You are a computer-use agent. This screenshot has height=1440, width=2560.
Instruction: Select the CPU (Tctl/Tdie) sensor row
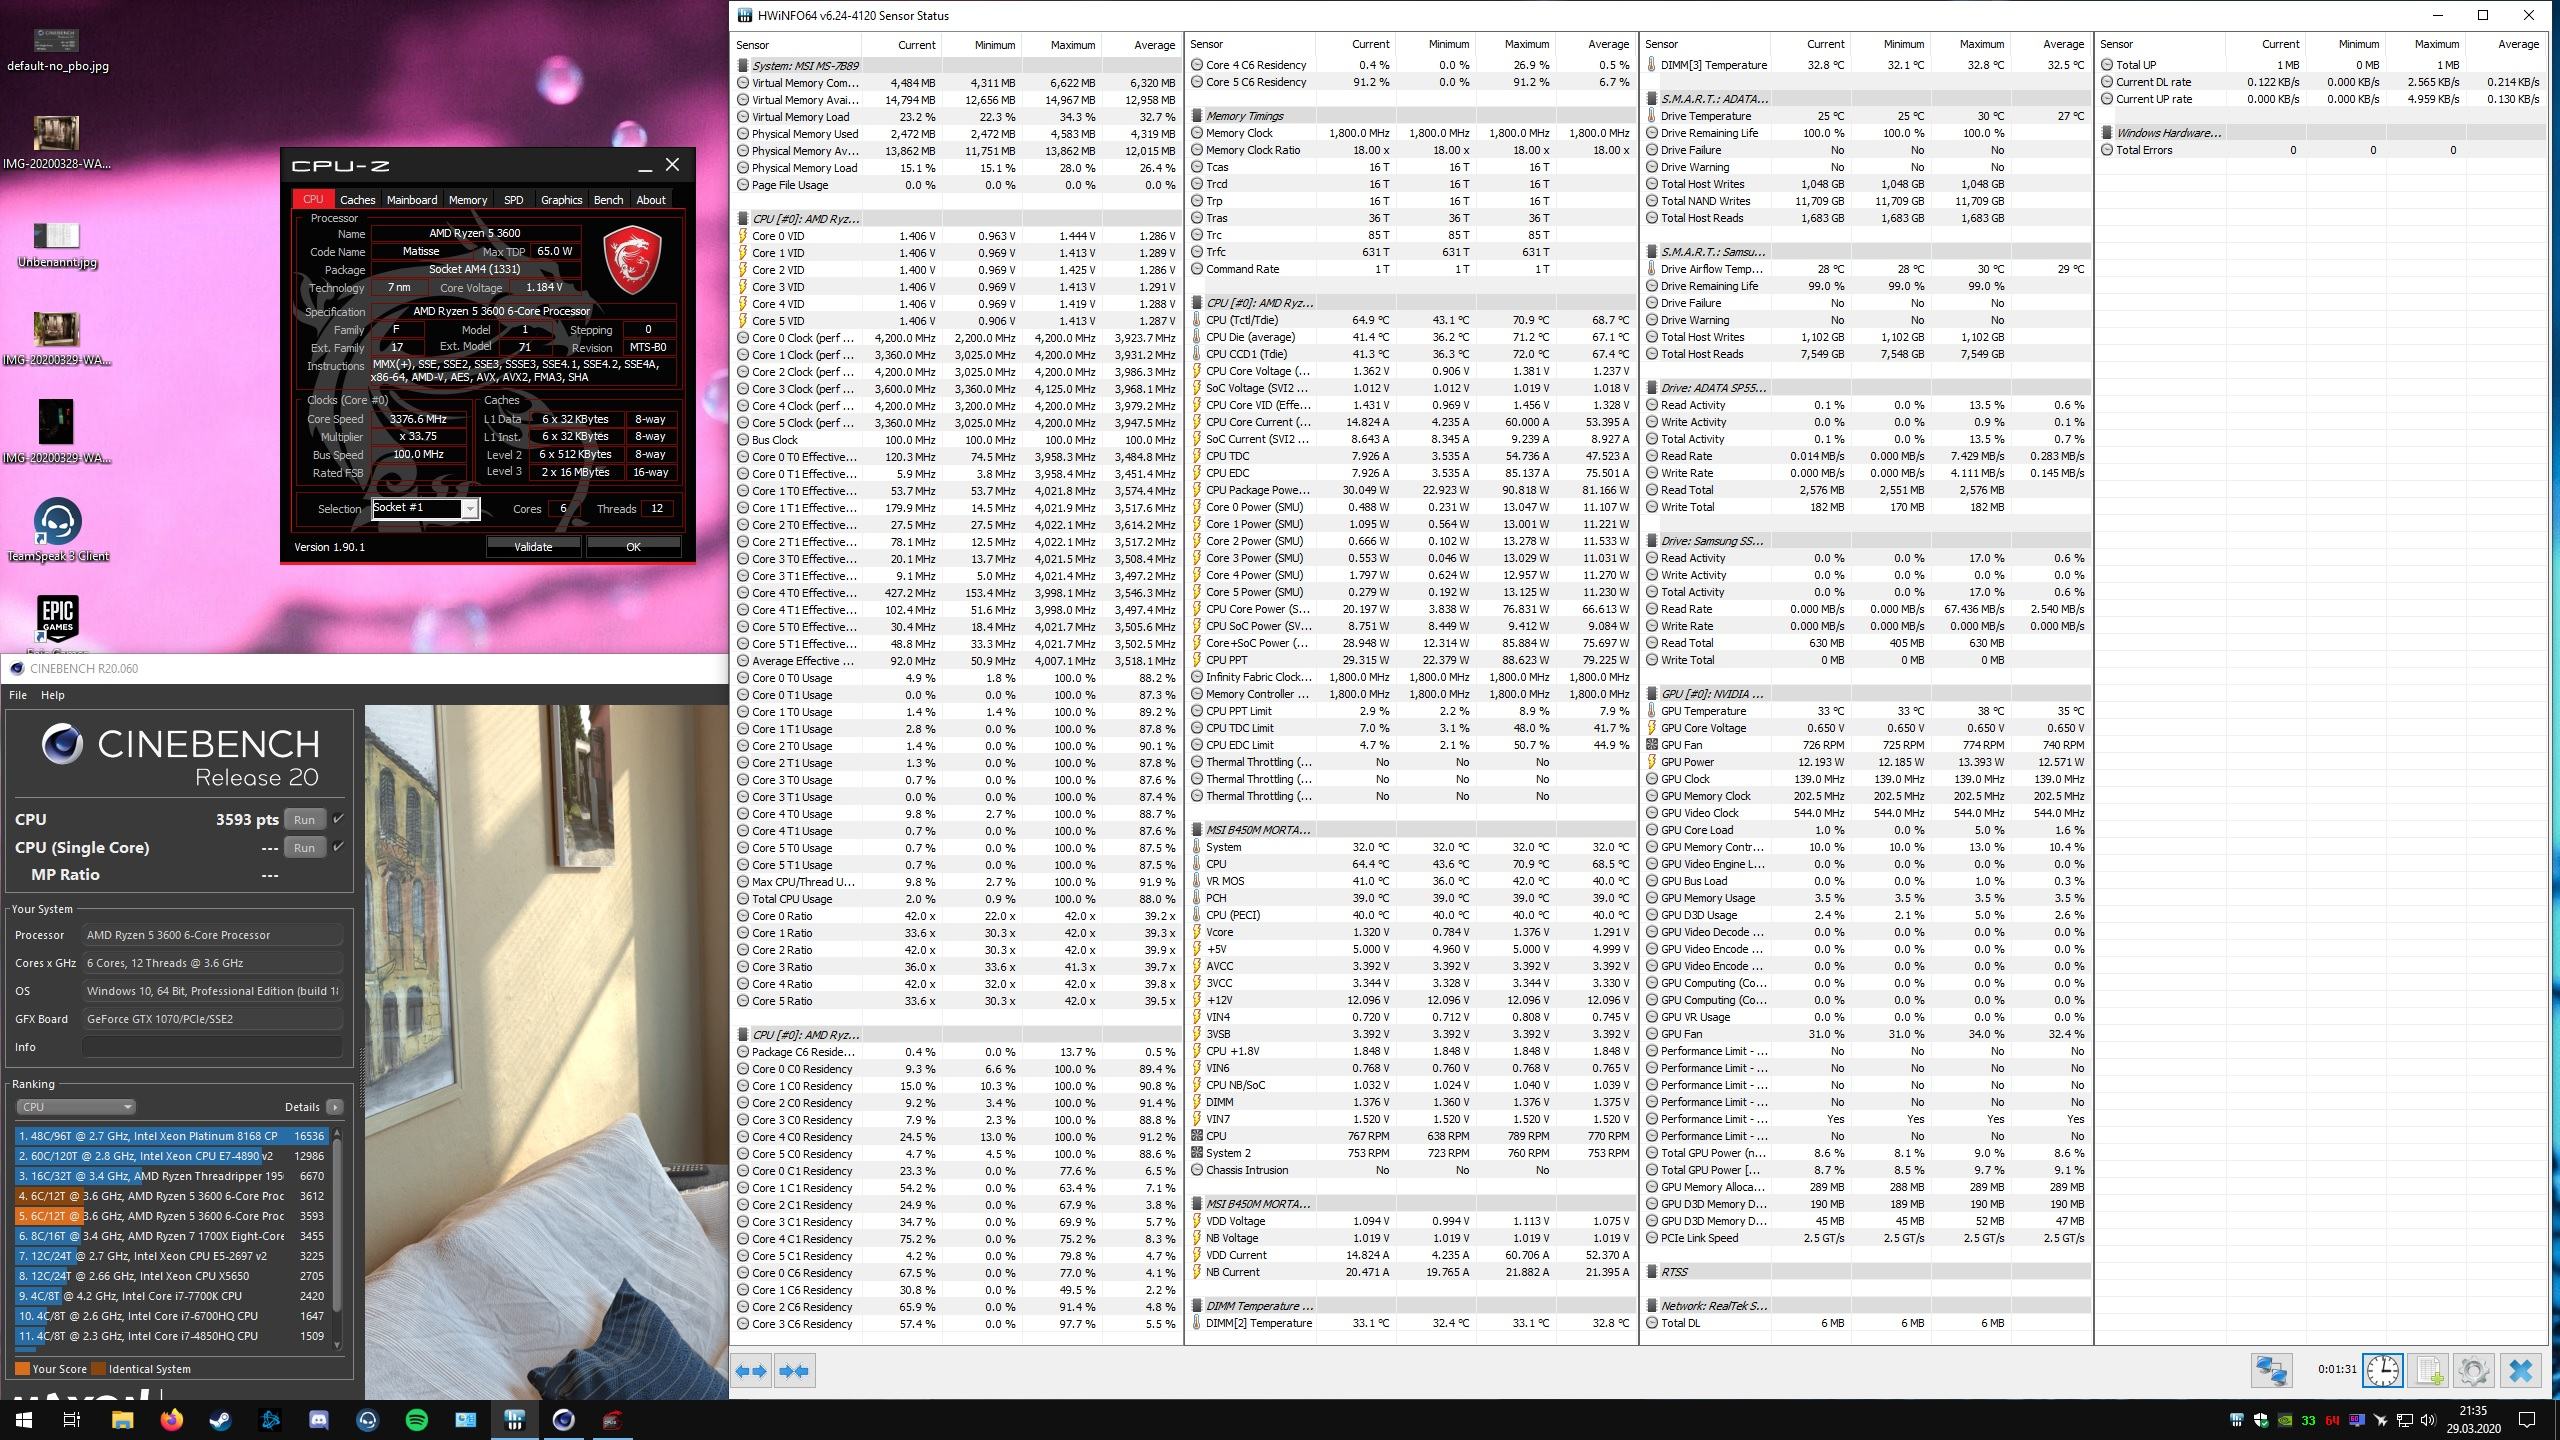(x=1411, y=320)
